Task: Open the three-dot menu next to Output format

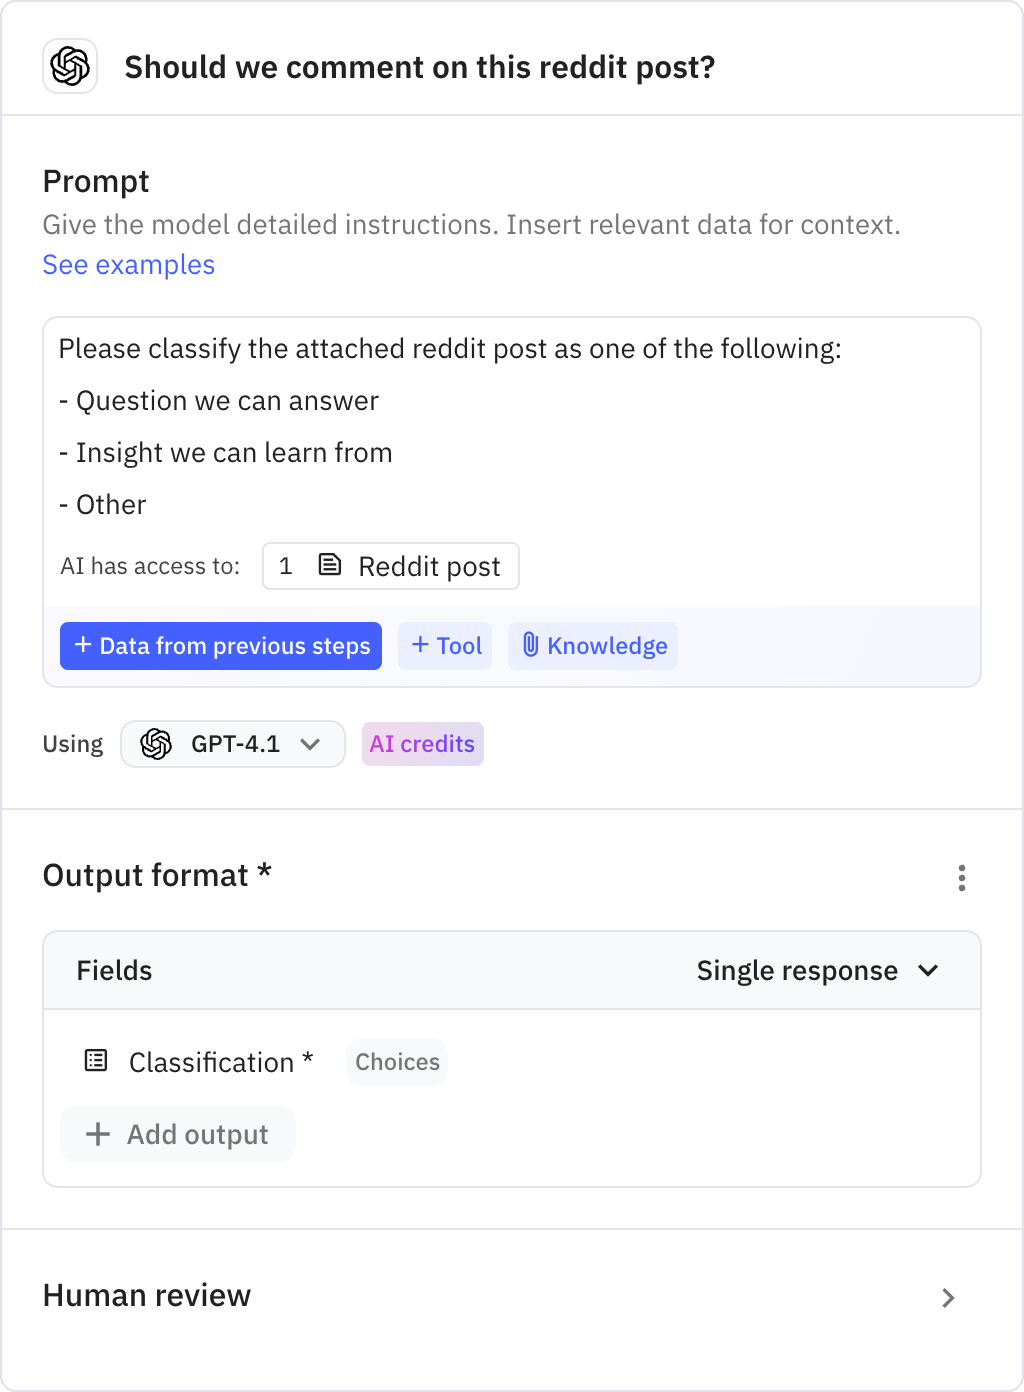Action: coord(962,878)
